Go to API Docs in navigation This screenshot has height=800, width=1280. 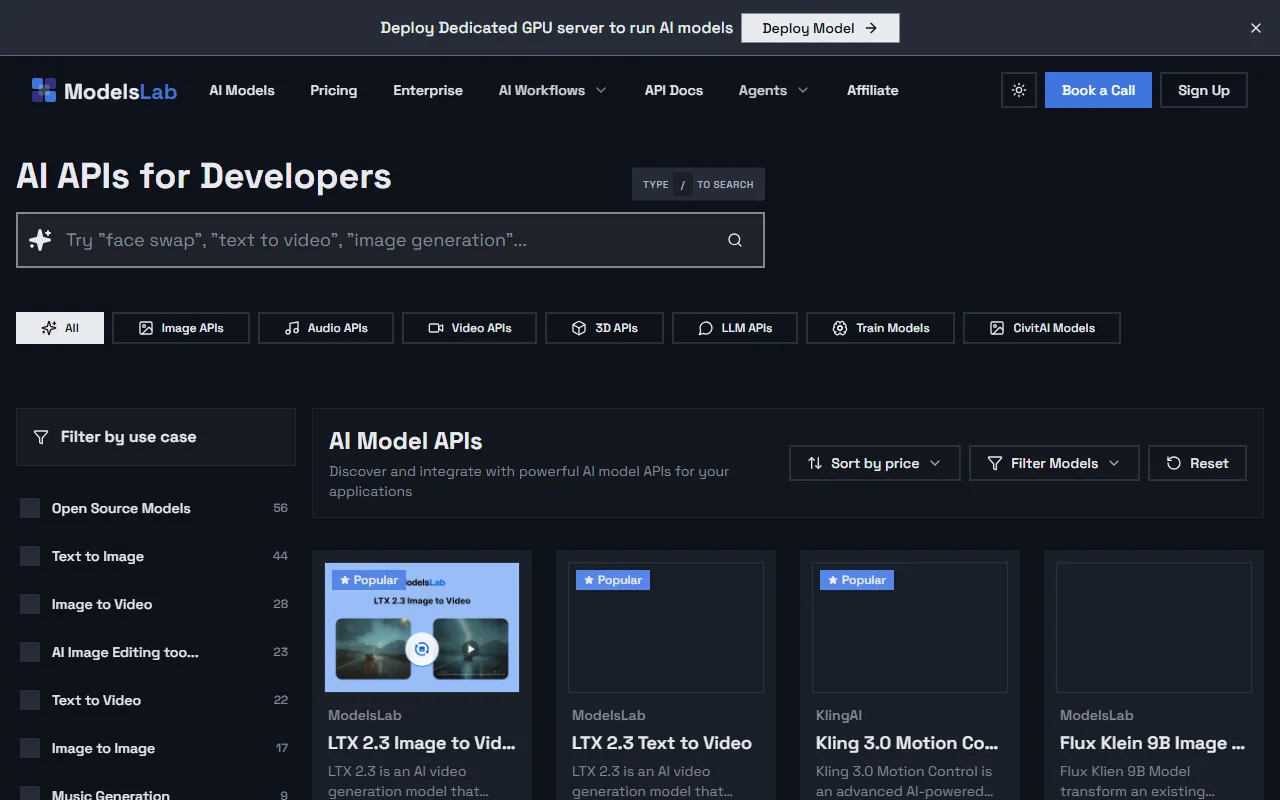[x=673, y=90]
